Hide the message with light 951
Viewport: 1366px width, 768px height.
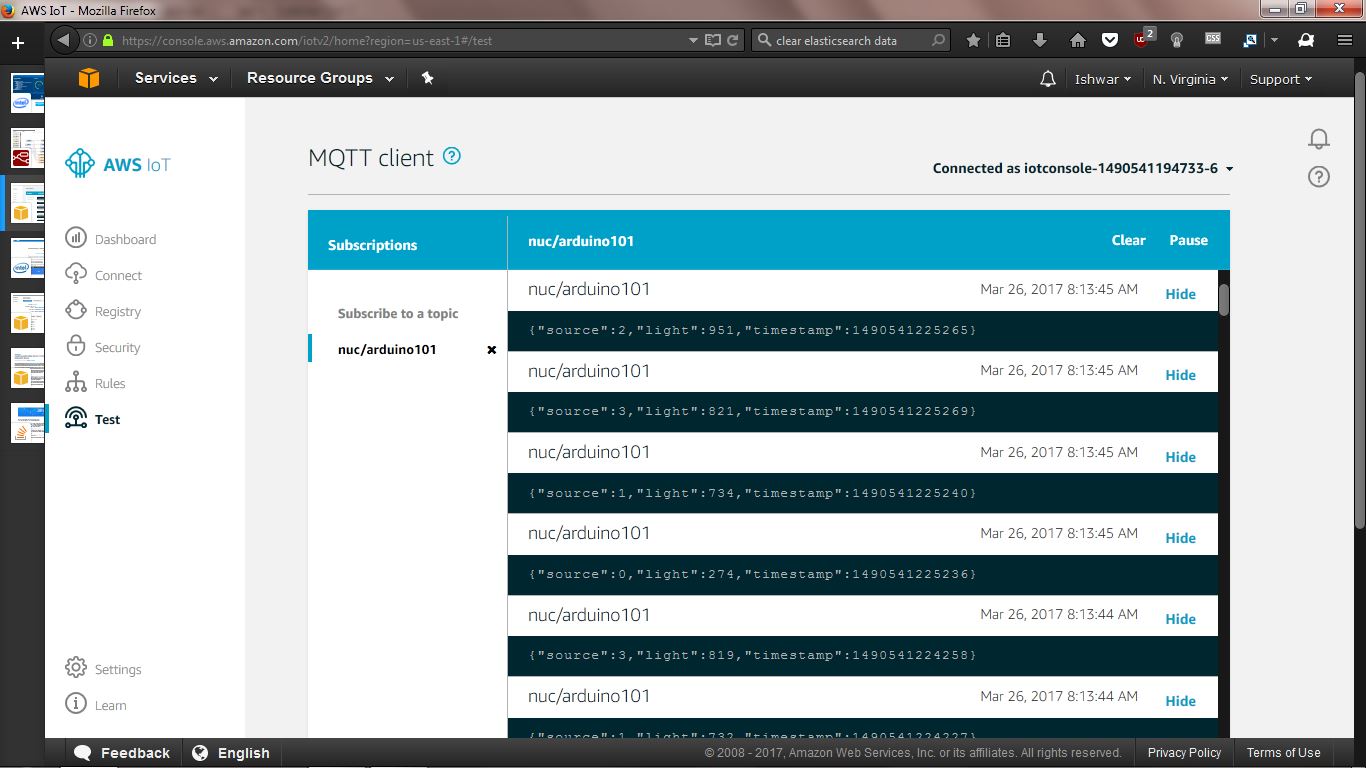(x=1181, y=294)
